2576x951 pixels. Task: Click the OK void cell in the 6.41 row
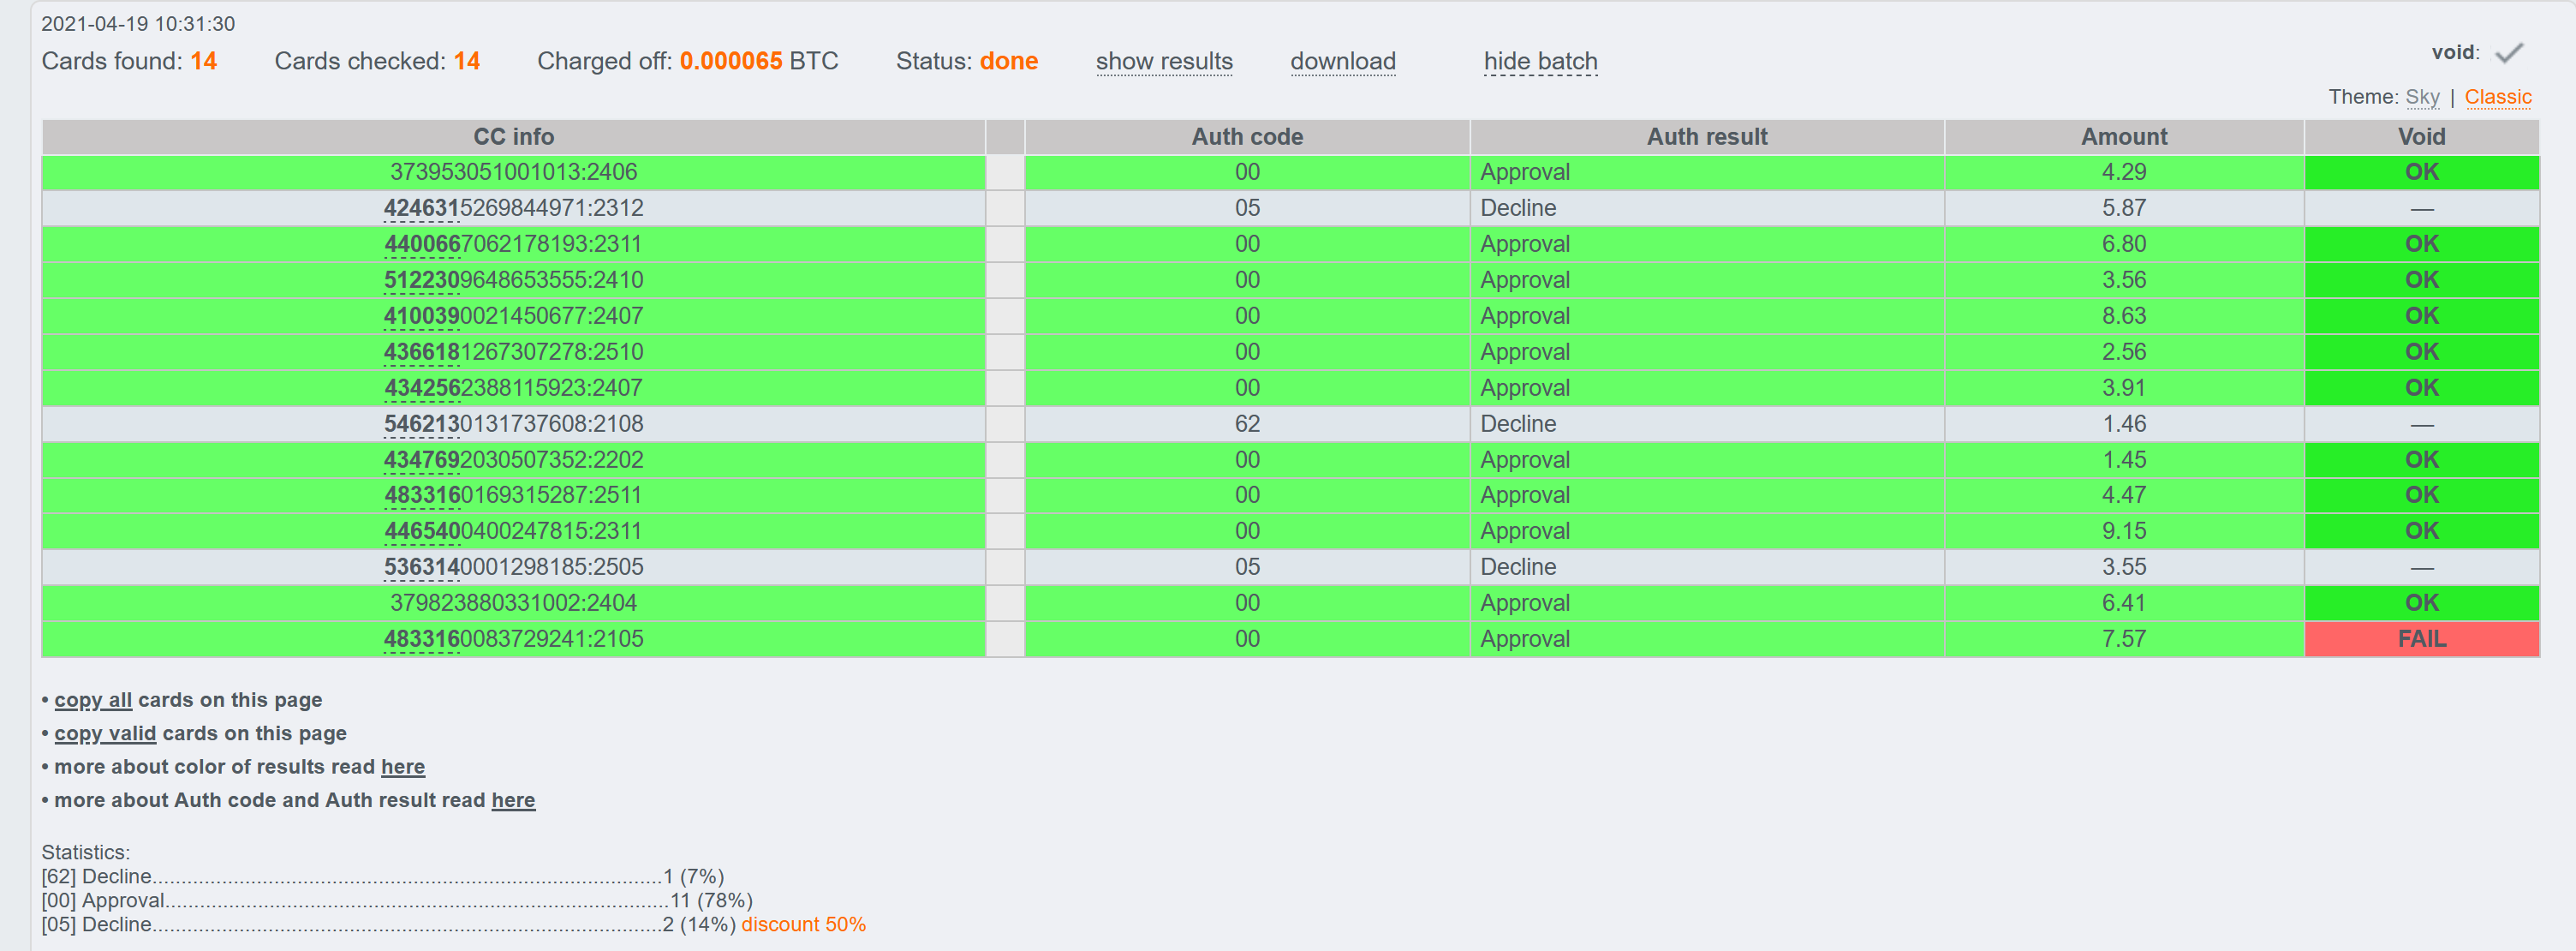click(2421, 603)
